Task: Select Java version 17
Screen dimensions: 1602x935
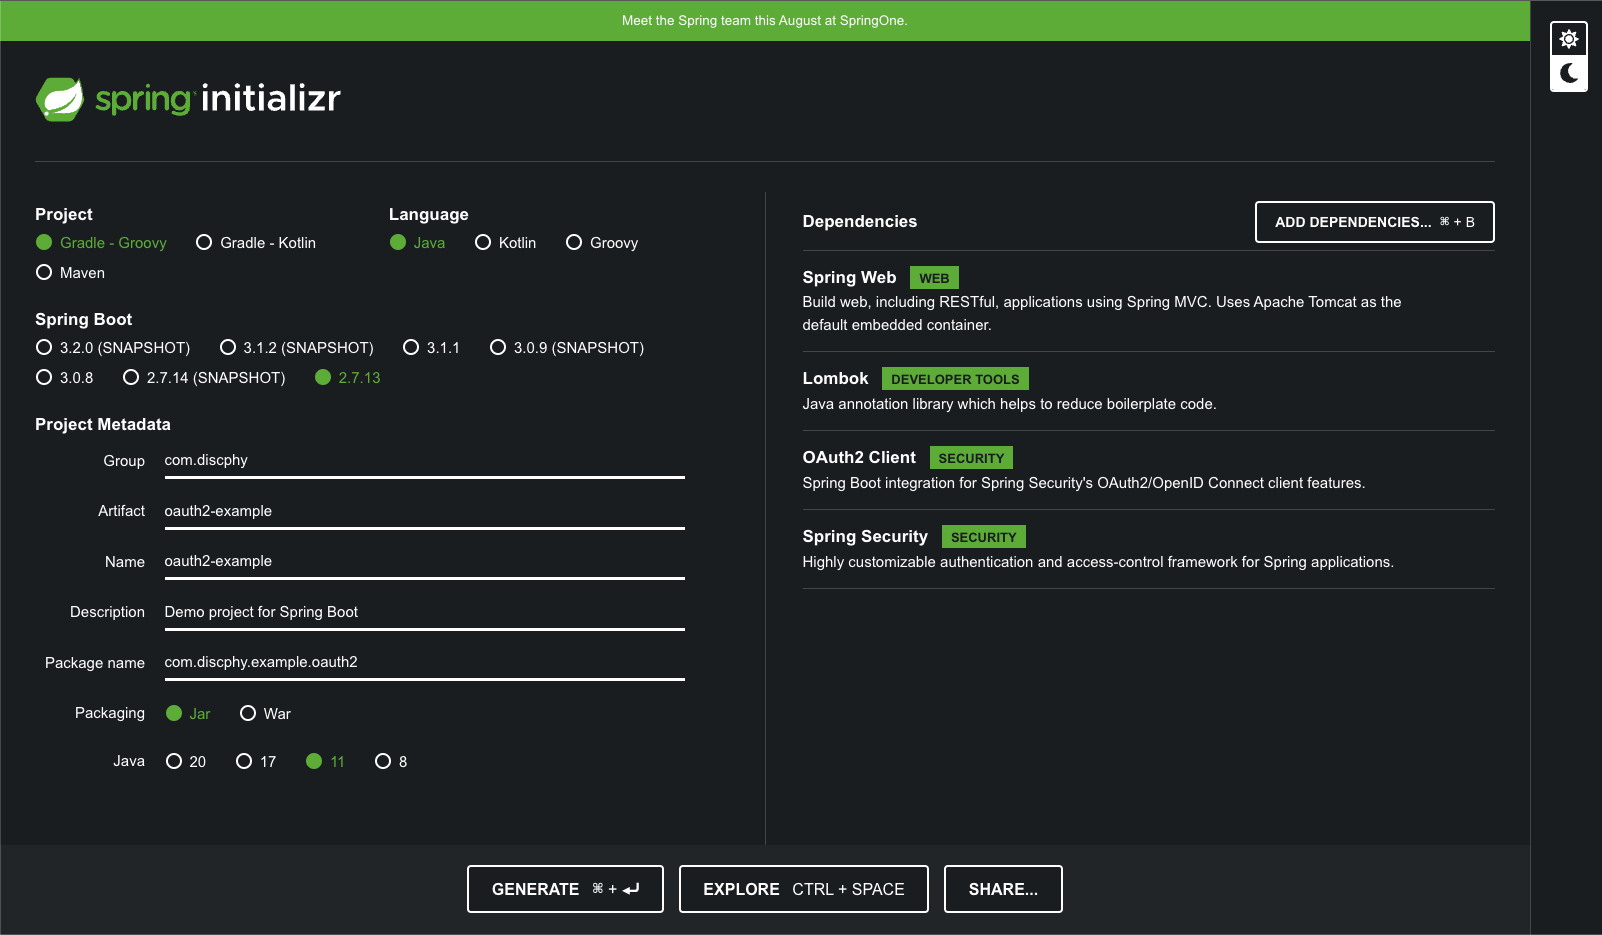Action: 256,762
